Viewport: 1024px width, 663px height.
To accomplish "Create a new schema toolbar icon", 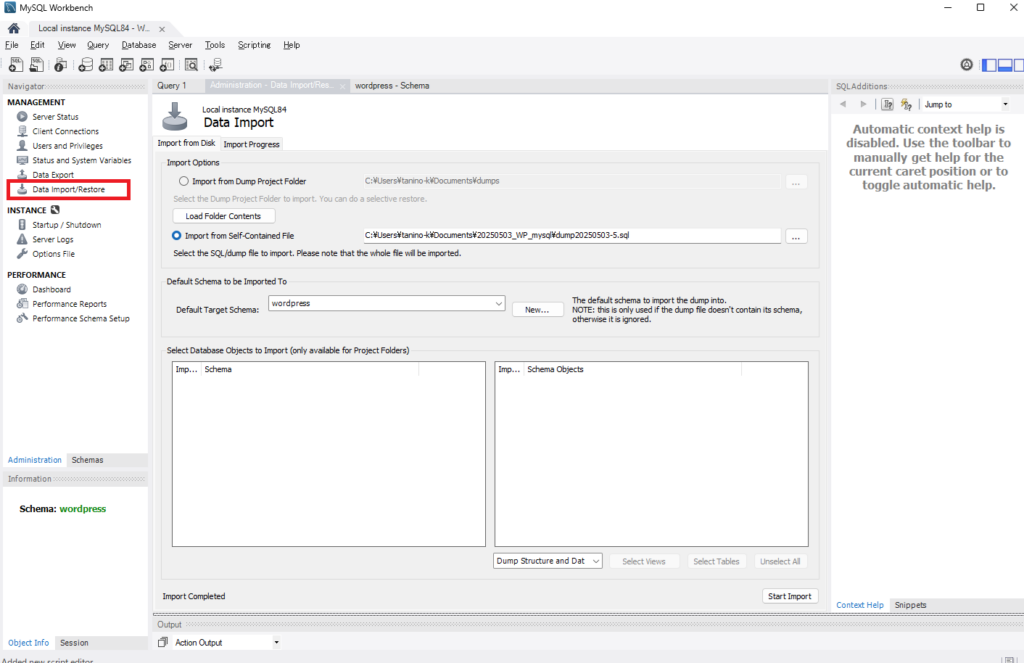I will 86,65.
